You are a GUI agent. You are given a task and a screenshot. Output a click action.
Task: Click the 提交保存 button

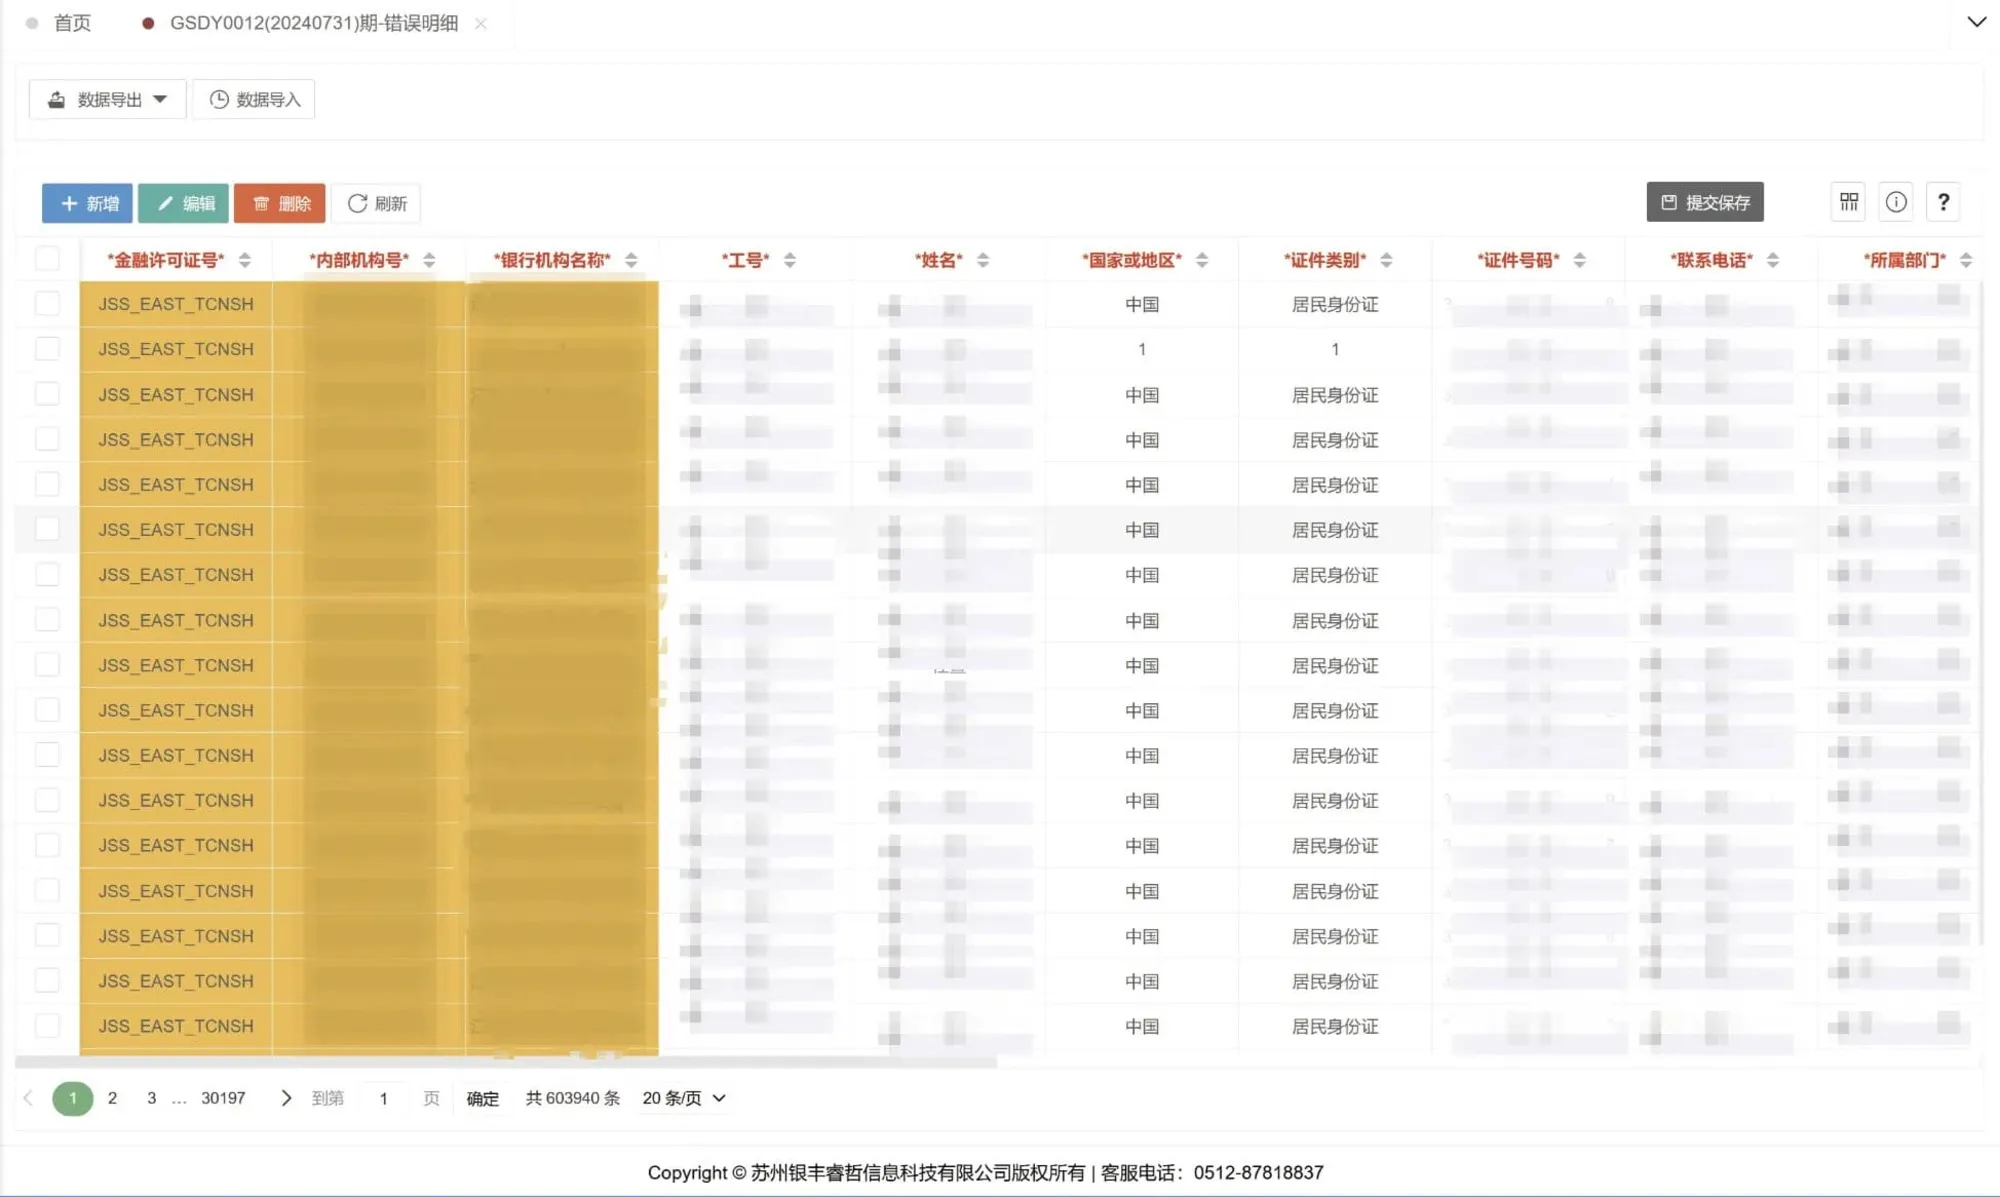pos(1705,202)
